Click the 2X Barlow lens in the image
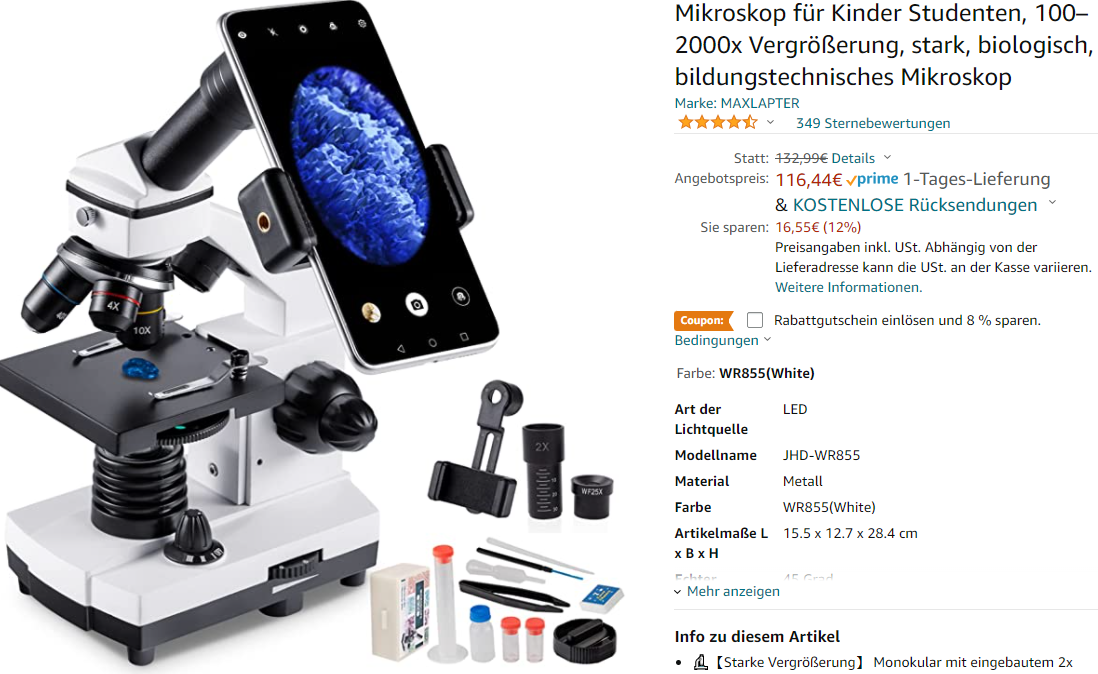This screenshot has width=1098, height=674. 543,470
